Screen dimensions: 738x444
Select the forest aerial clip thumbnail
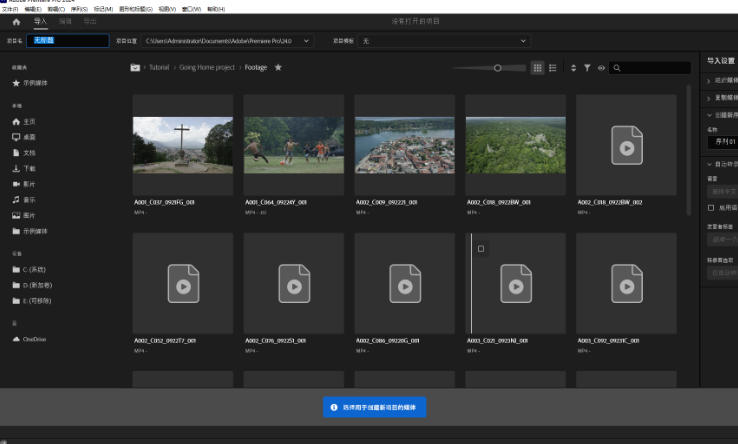[x=516, y=145]
